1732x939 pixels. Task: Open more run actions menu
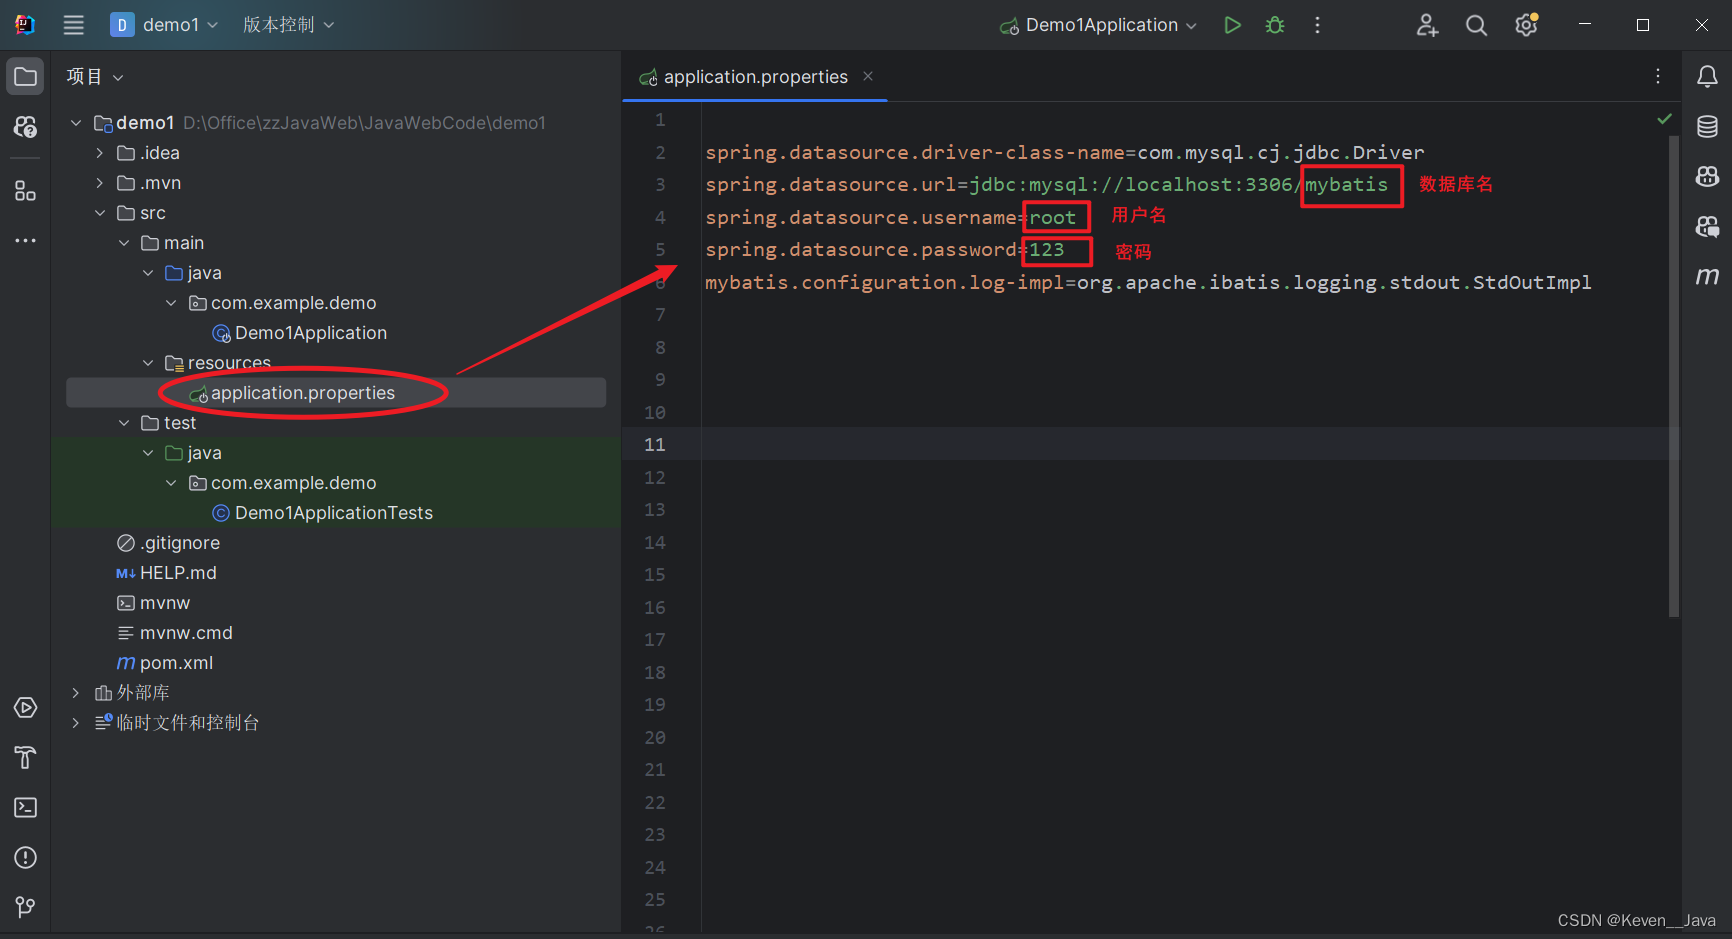click(1317, 25)
